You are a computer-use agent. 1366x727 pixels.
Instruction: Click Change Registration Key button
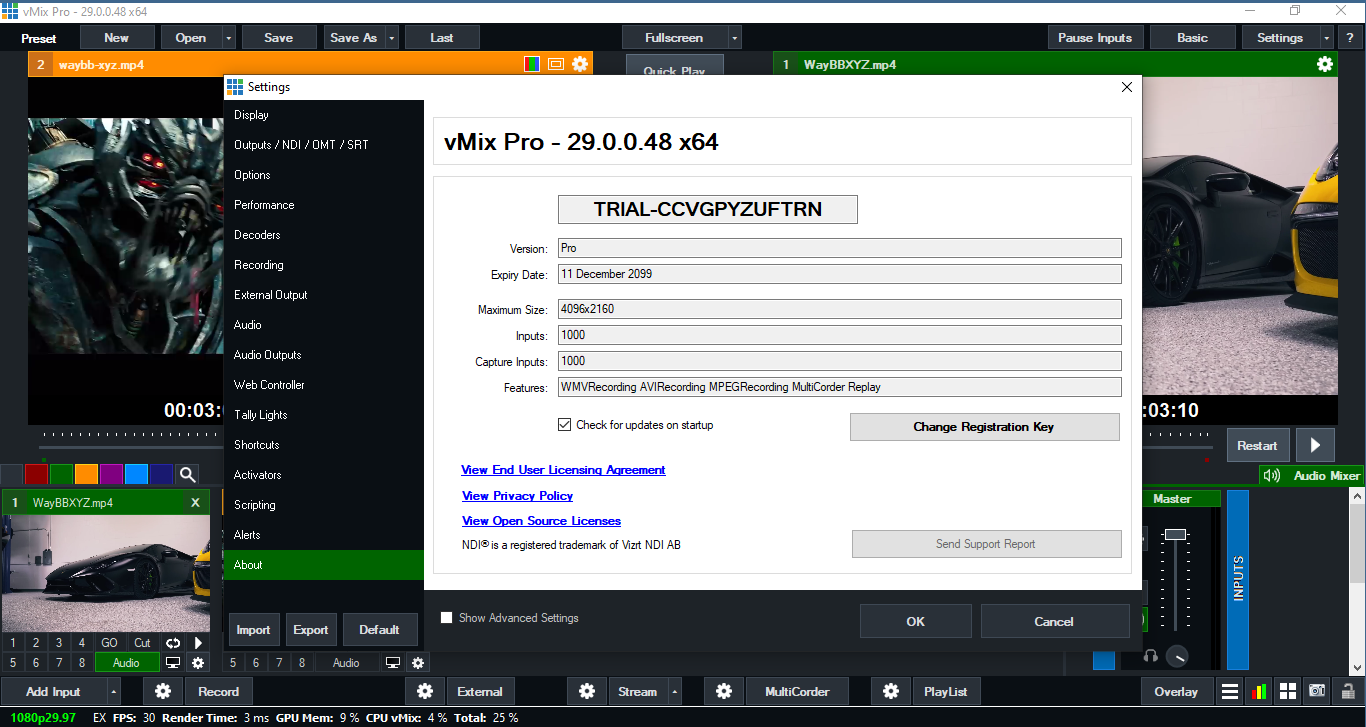pyautogui.click(x=984, y=427)
